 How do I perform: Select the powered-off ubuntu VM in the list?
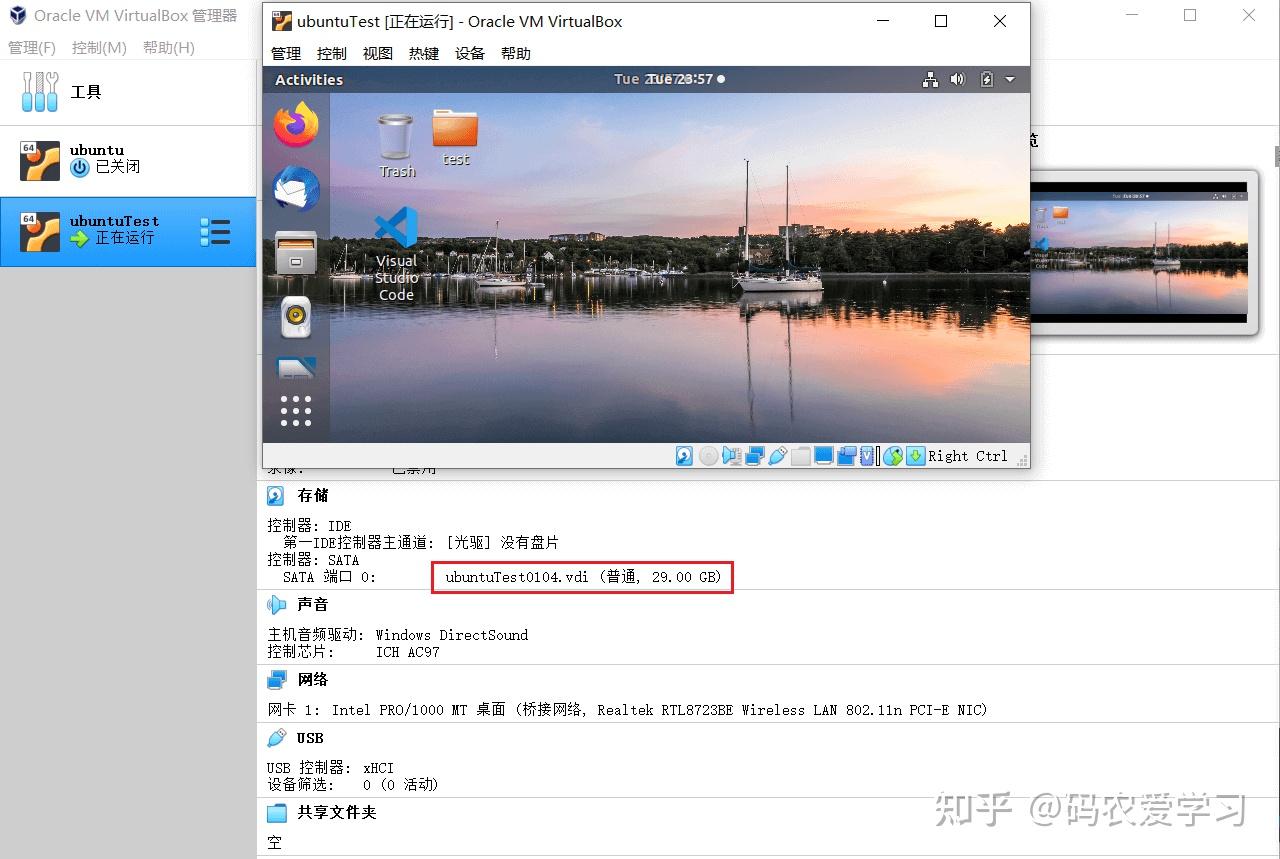click(96, 158)
